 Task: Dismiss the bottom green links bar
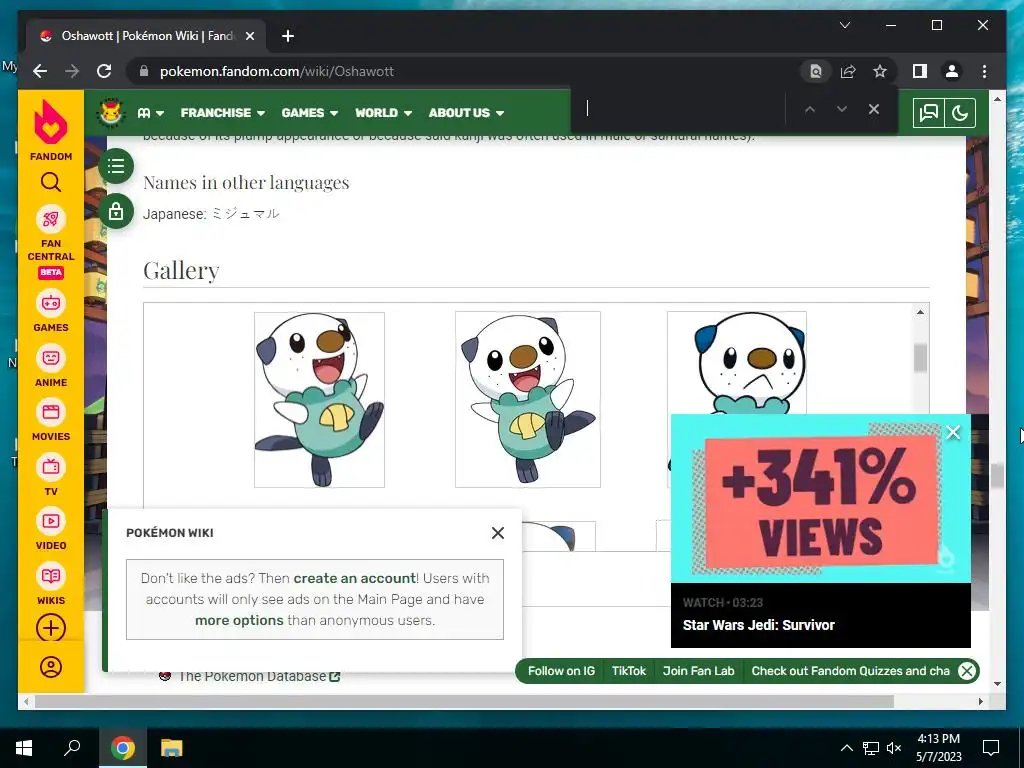coord(967,671)
